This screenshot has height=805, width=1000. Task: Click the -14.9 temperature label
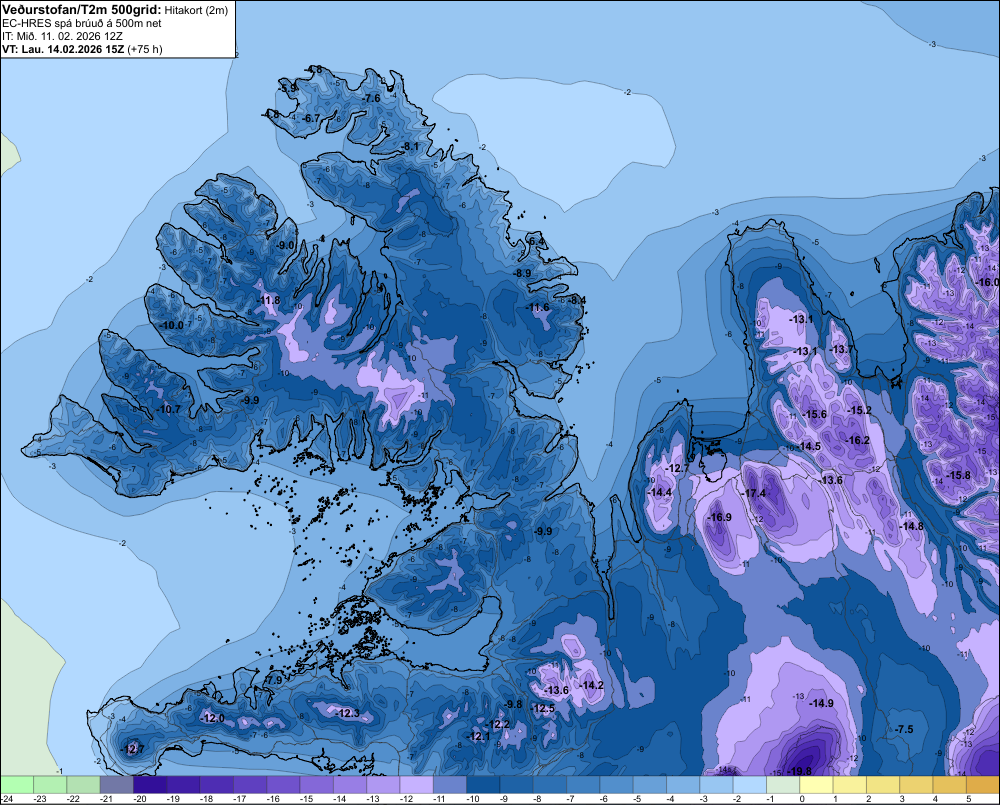[x=821, y=703]
